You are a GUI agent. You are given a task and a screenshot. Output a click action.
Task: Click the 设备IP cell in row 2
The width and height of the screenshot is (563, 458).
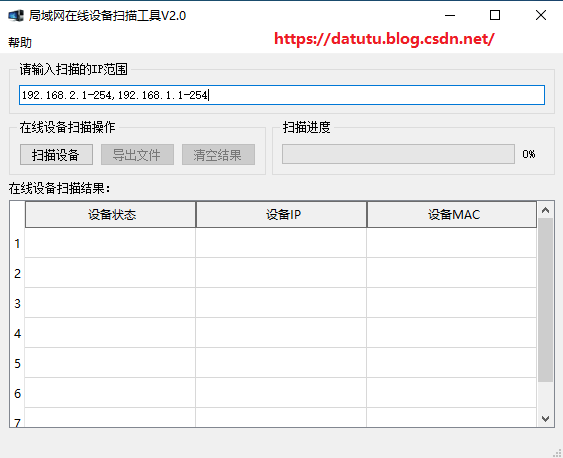tap(281, 273)
